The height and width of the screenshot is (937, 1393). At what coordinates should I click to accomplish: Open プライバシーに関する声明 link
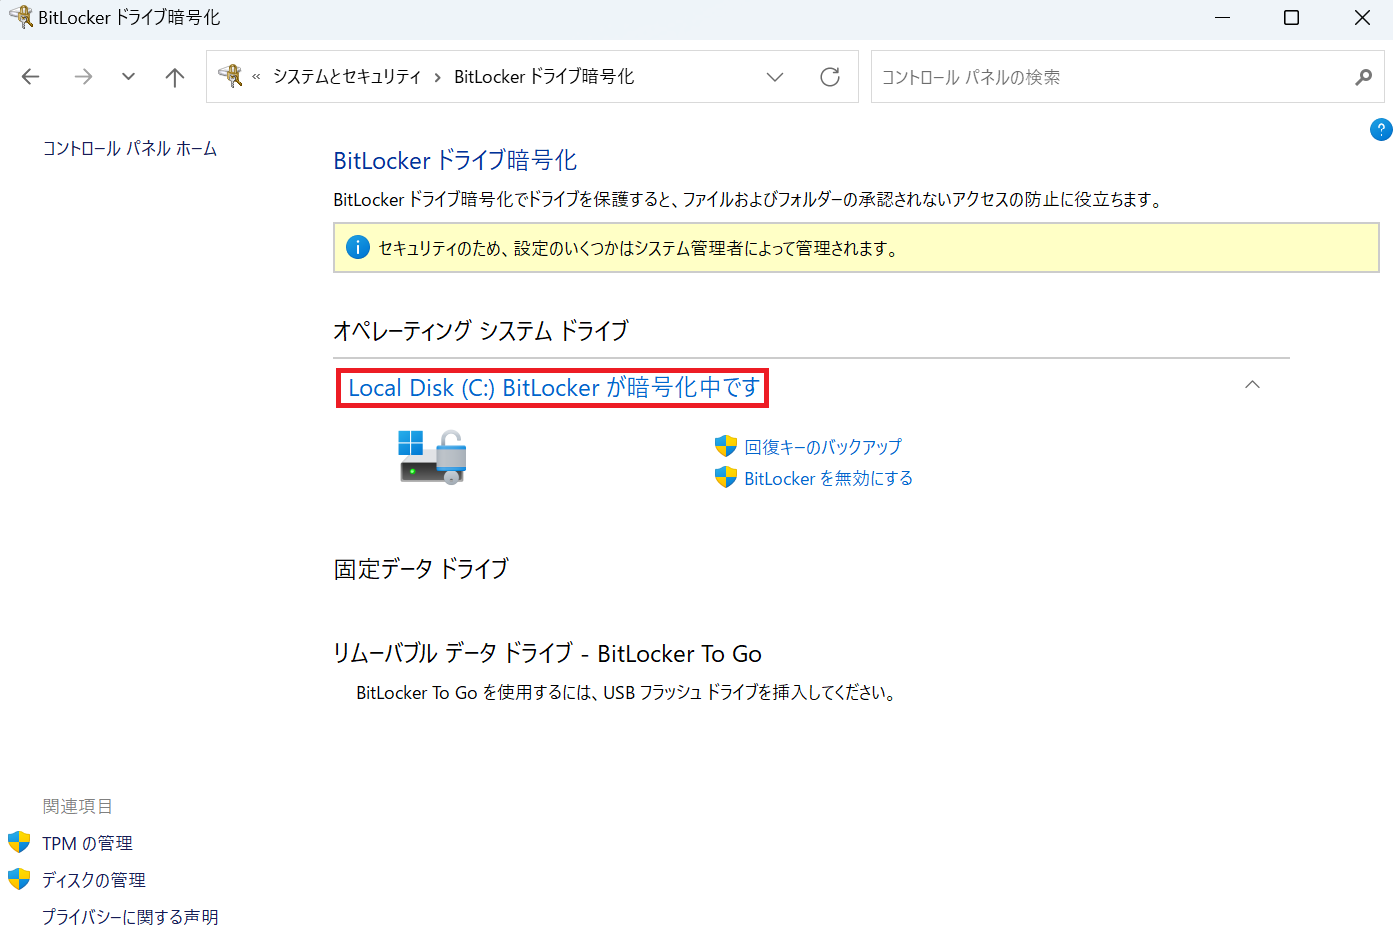click(x=130, y=917)
